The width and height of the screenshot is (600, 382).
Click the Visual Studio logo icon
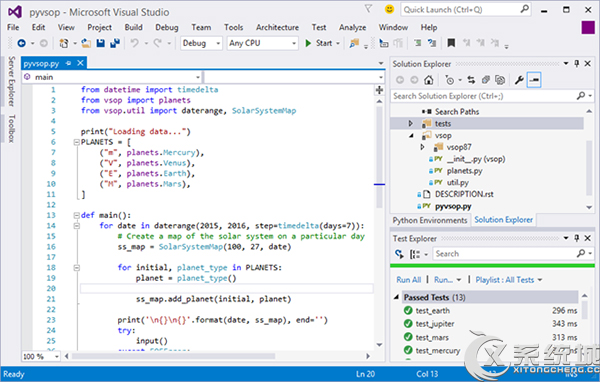[x=15, y=12]
